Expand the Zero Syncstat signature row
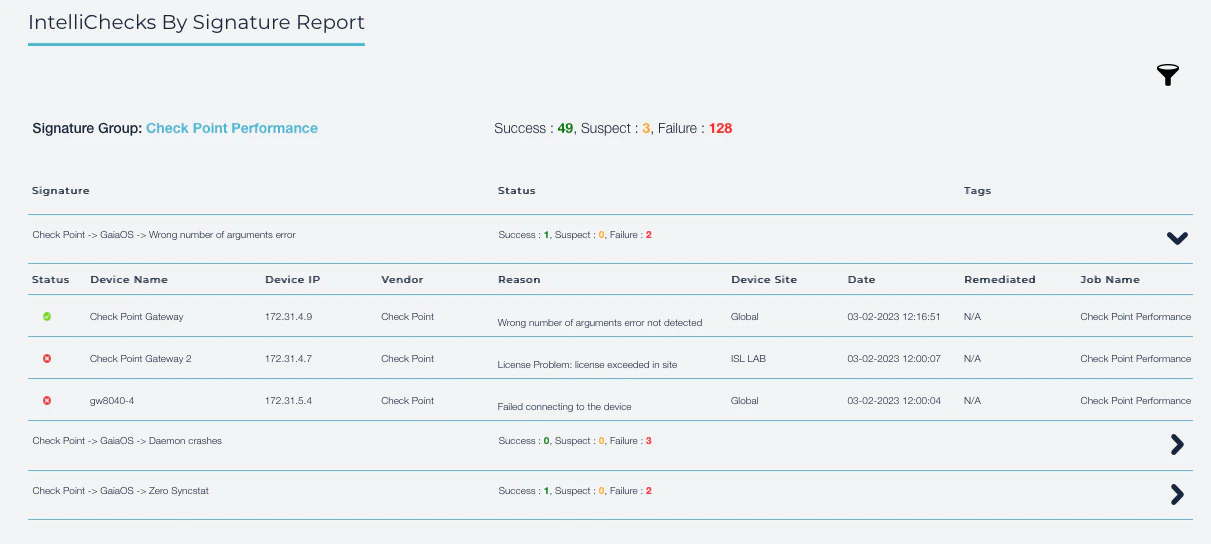Image resolution: width=1211 pixels, height=544 pixels. pos(1177,494)
